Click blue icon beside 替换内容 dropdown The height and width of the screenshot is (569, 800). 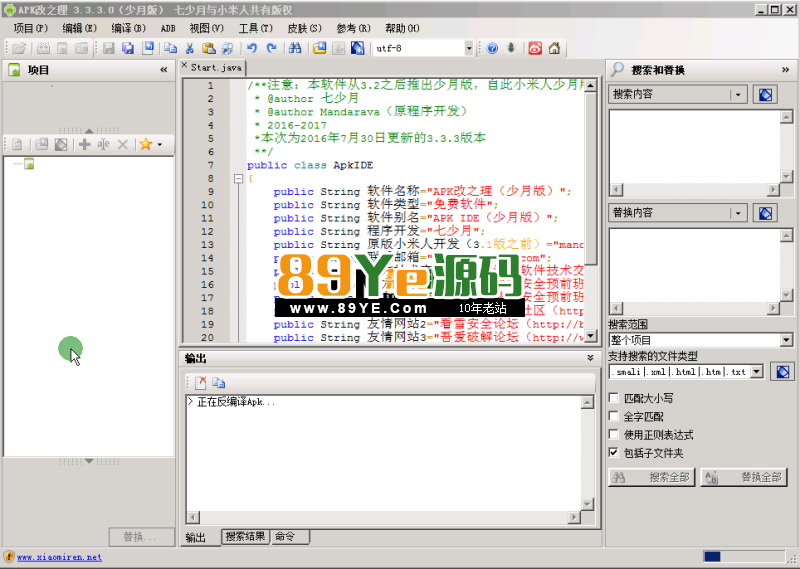(x=765, y=213)
